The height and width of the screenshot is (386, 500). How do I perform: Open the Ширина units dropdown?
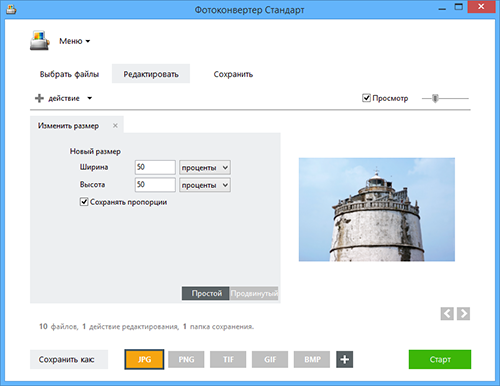[x=205, y=167]
